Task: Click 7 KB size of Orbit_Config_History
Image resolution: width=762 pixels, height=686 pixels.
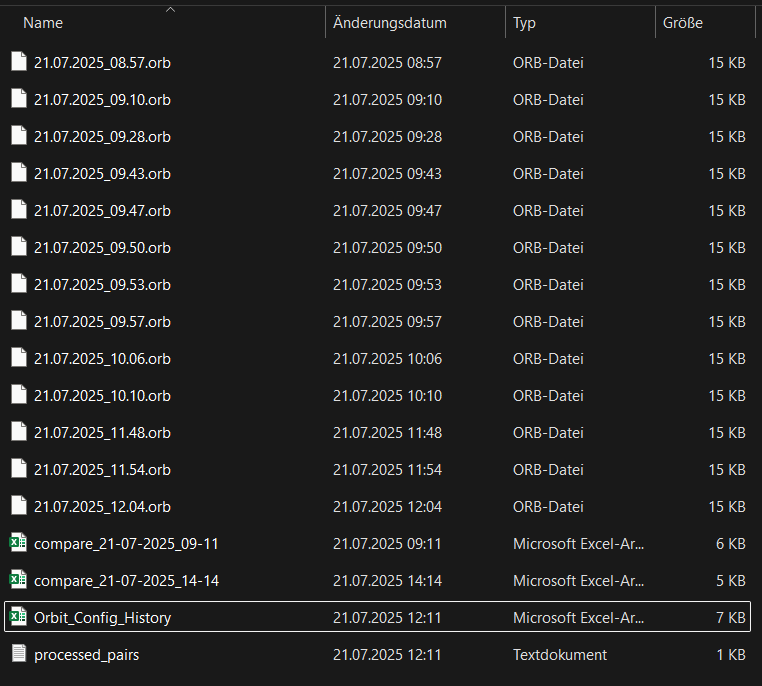Action: pos(730,617)
